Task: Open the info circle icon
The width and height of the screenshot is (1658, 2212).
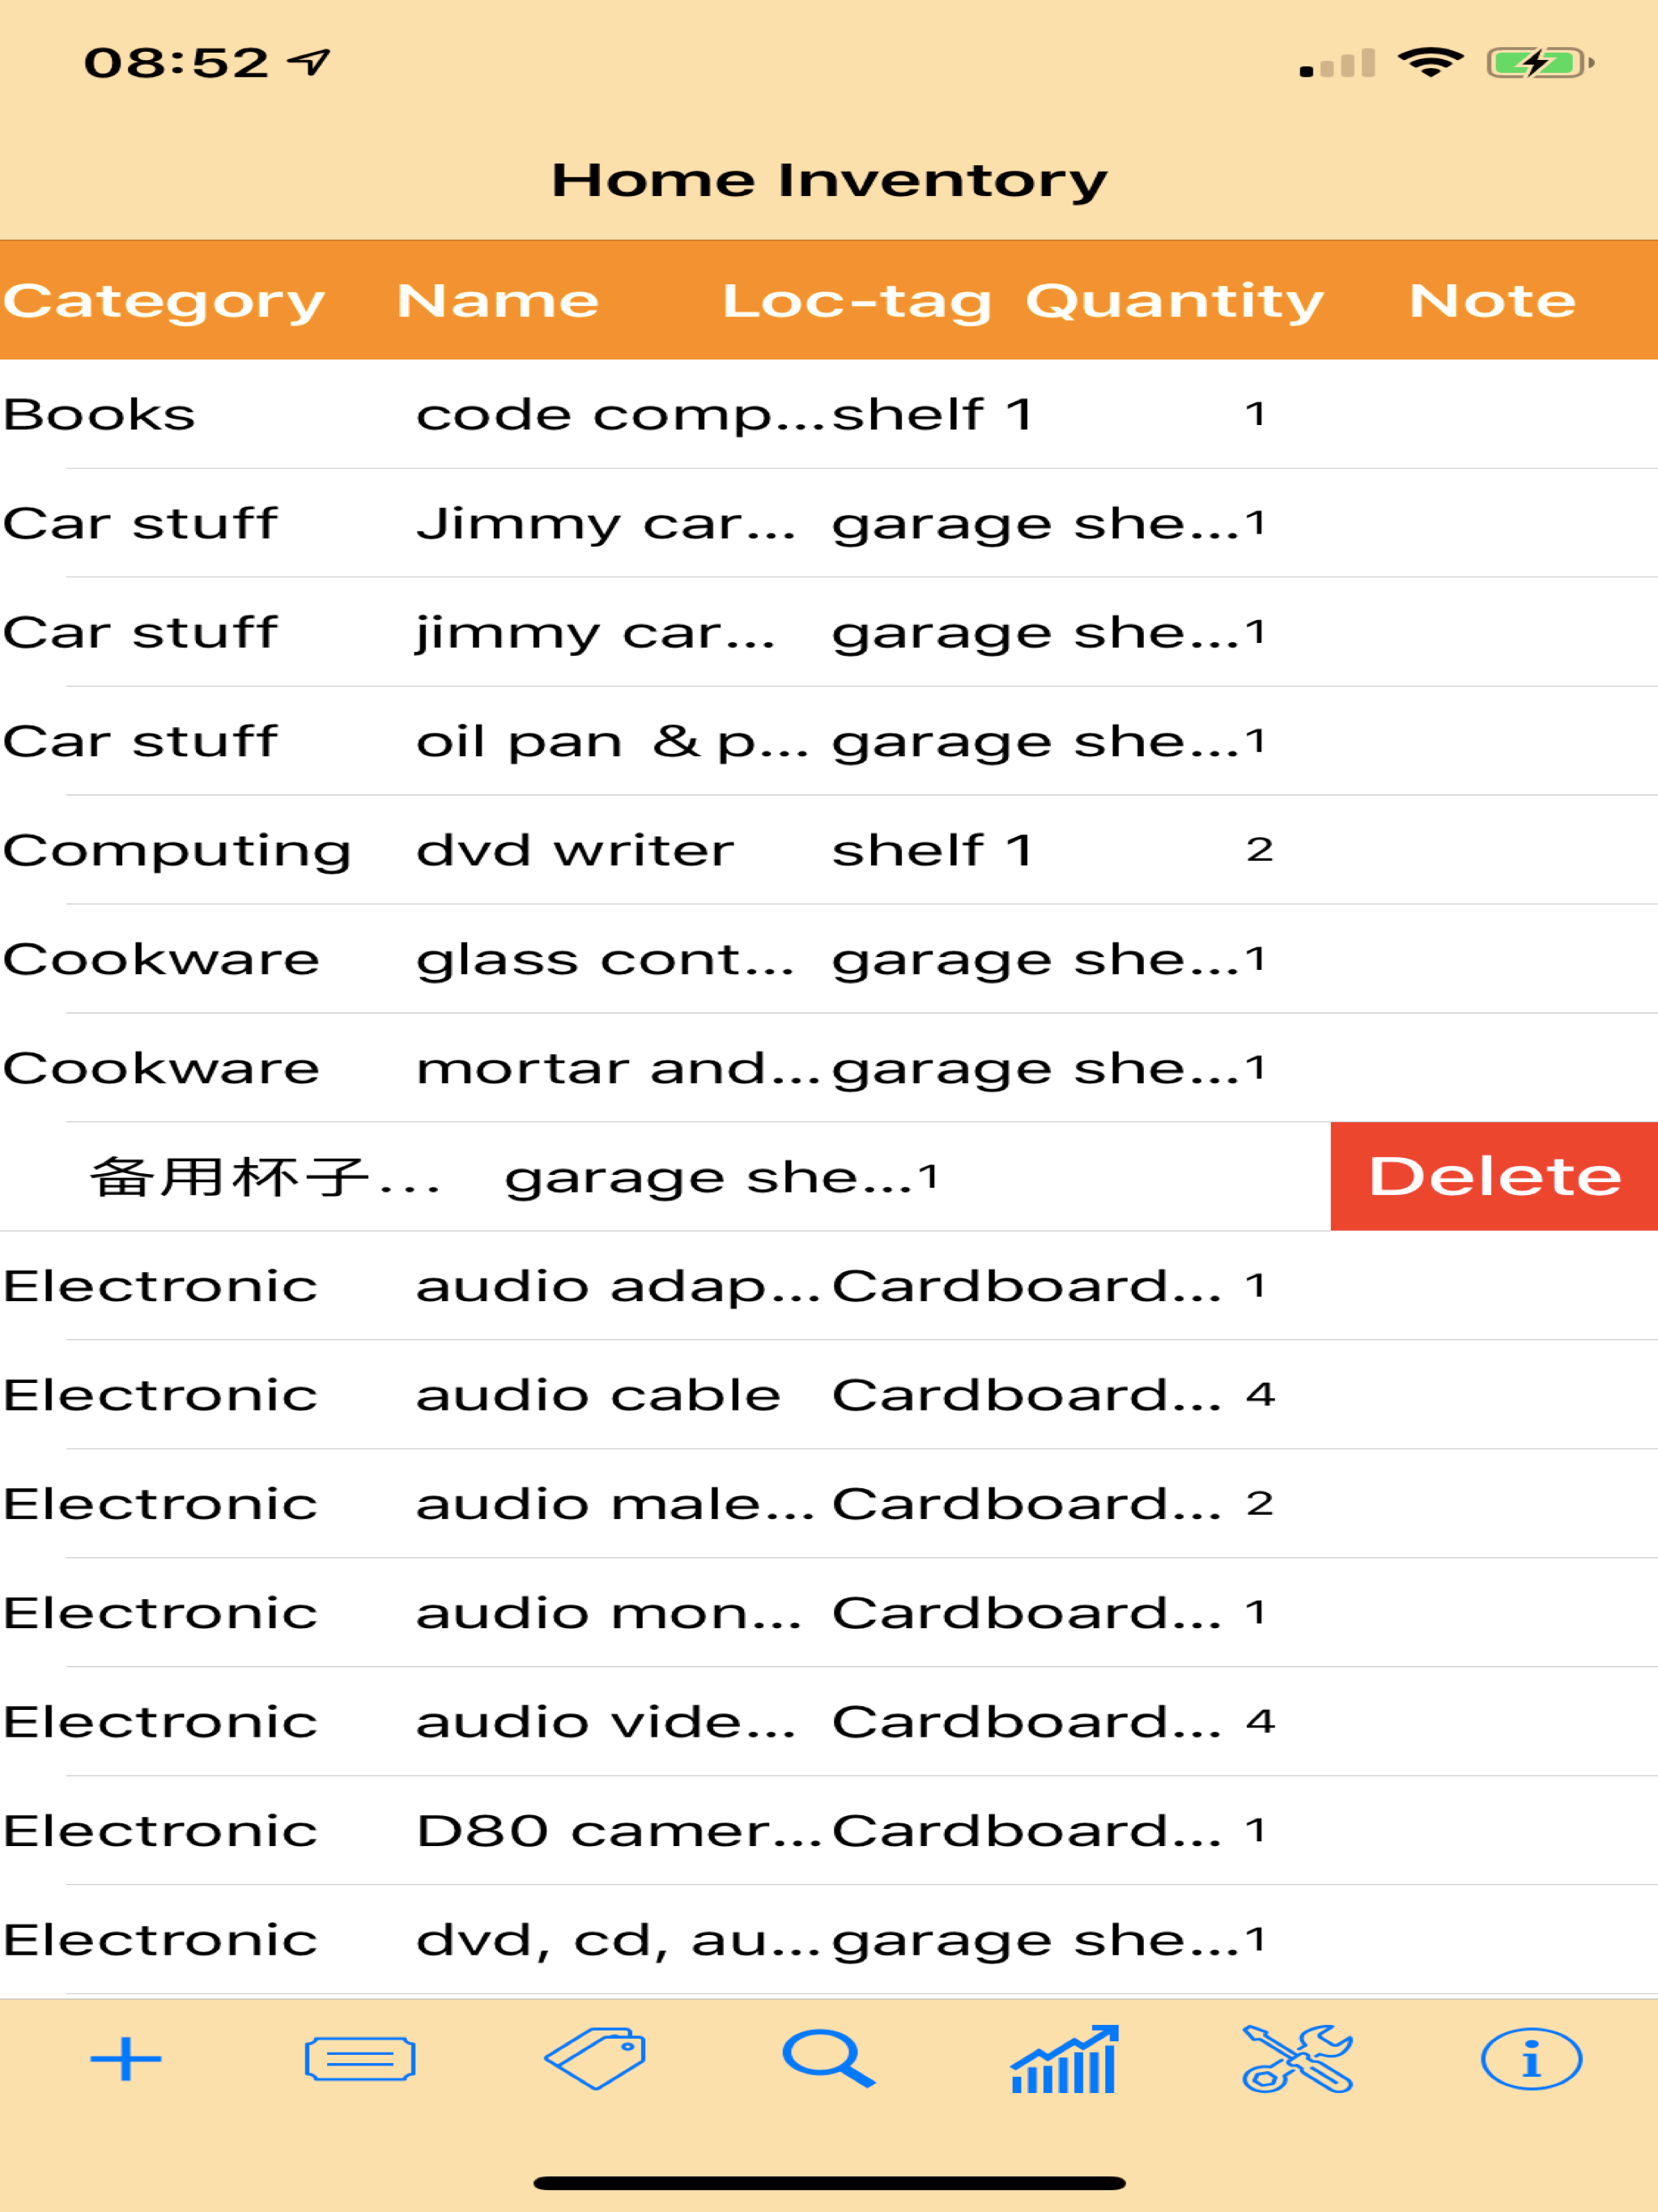Action: click(1531, 2060)
